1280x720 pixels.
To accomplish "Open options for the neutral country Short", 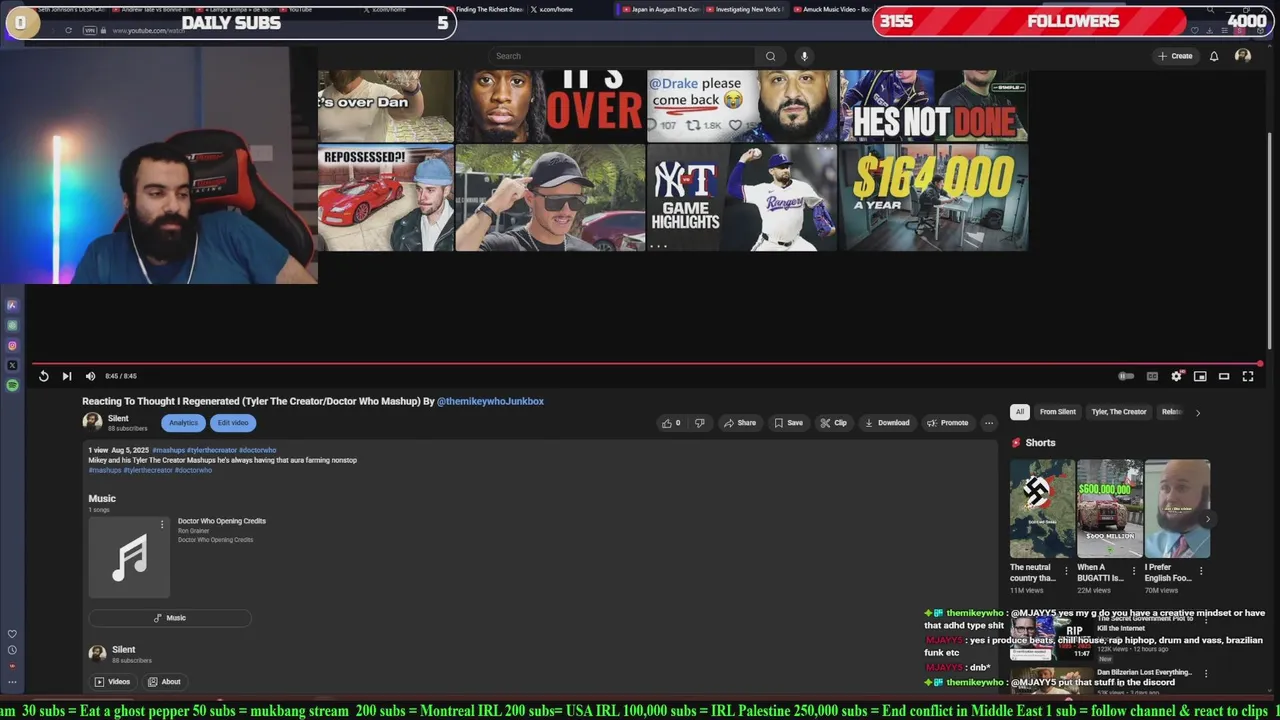I will click(1066, 571).
